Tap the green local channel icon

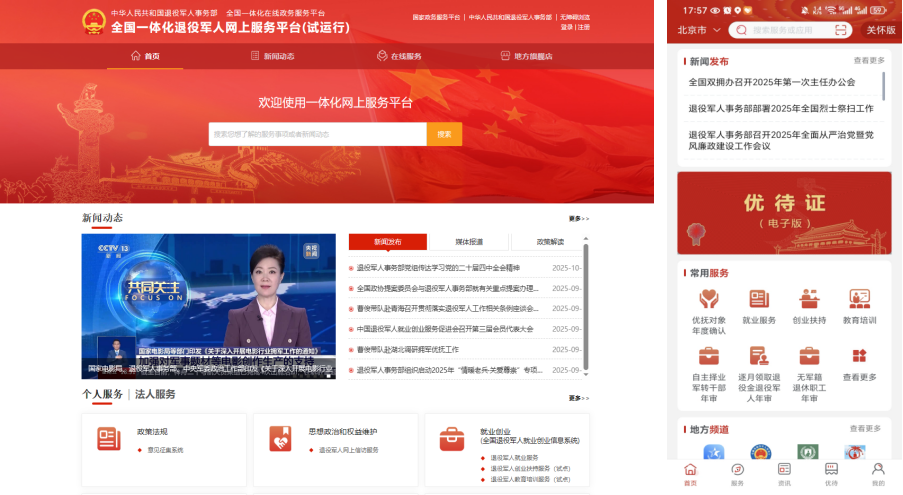pos(807,452)
